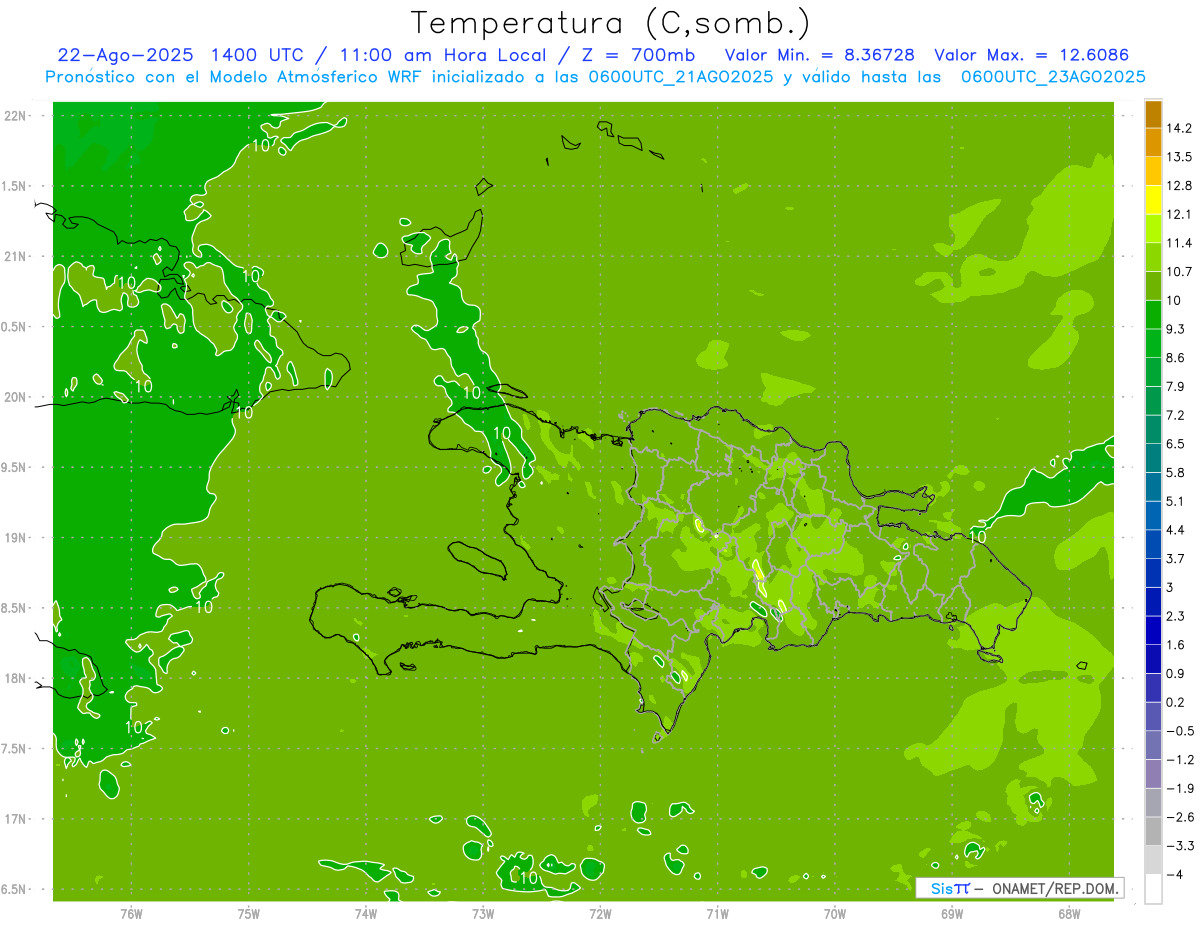The height and width of the screenshot is (927, 1200).
Task: Click the "-3.3" colorbar label
Action: click(x=1179, y=846)
